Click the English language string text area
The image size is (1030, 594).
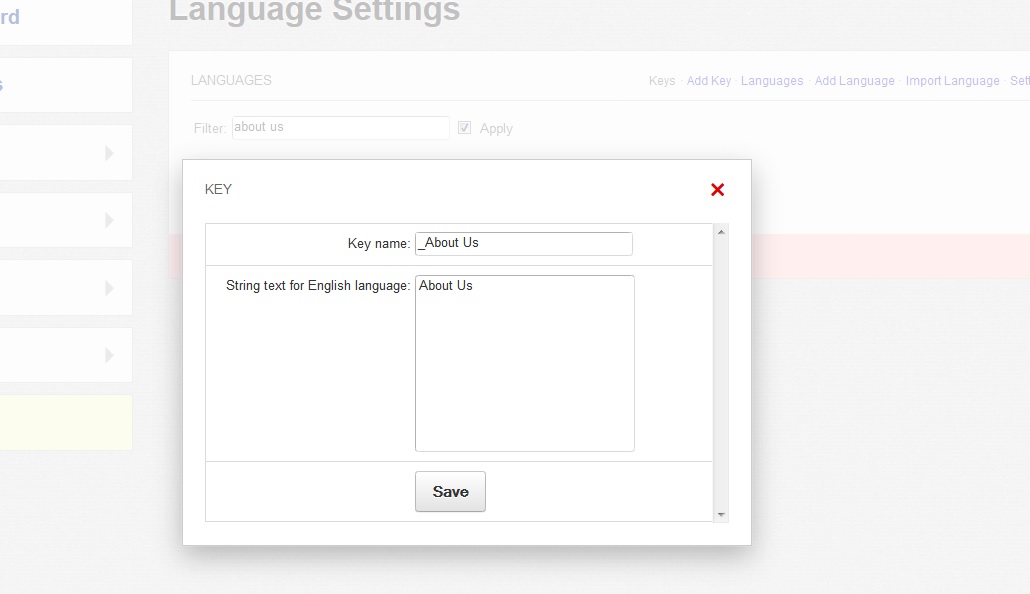524,363
